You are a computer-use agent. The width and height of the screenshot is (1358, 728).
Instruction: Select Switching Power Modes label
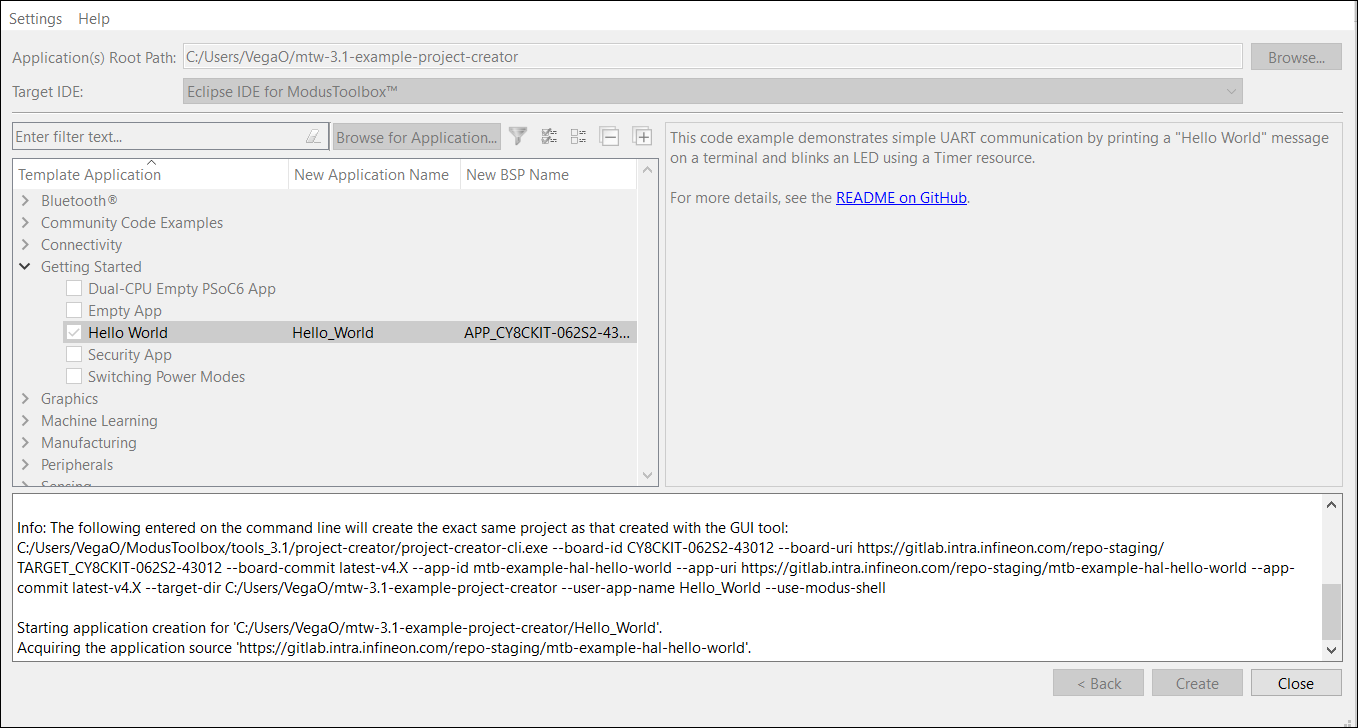tap(166, 376)
